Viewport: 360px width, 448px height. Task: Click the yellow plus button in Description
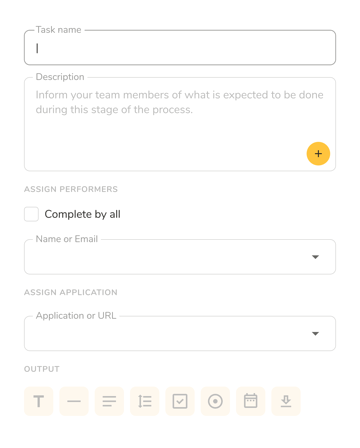[318, 154]
